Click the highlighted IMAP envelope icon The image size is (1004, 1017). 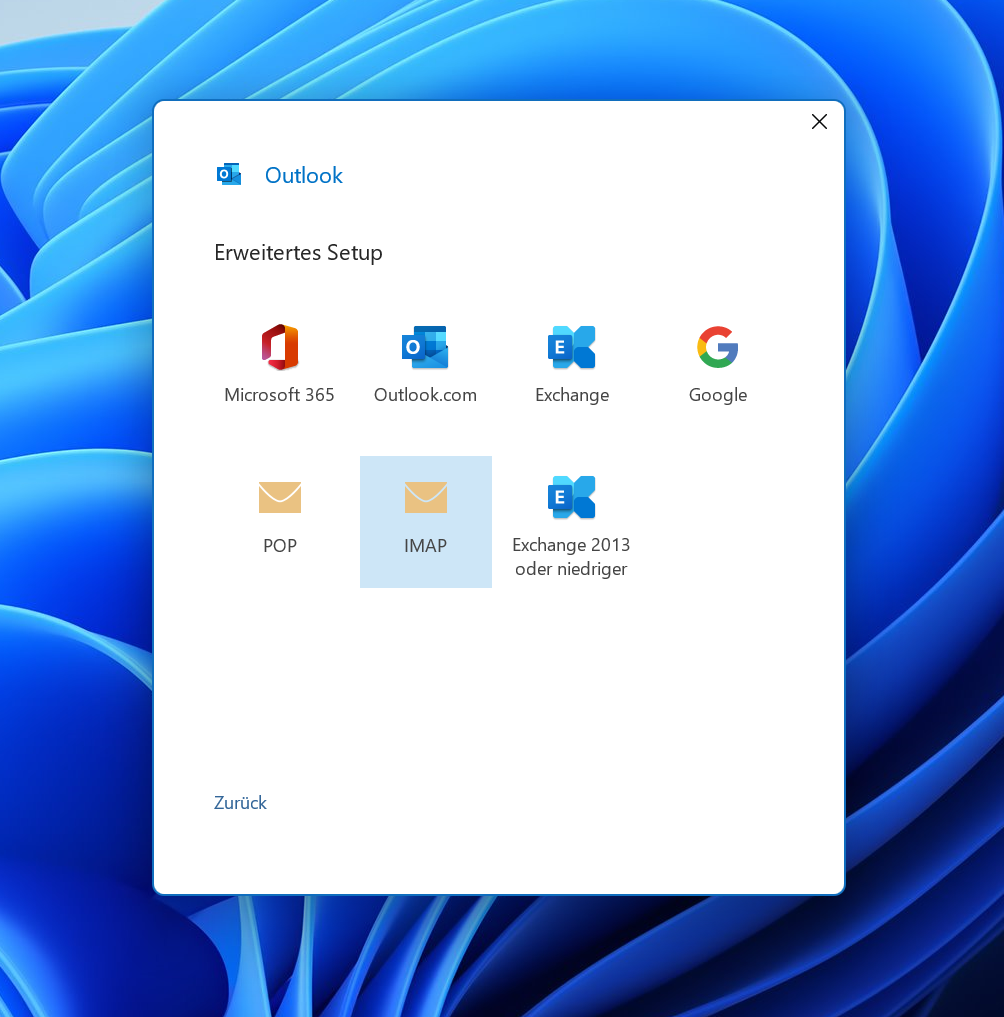point(425,497)
